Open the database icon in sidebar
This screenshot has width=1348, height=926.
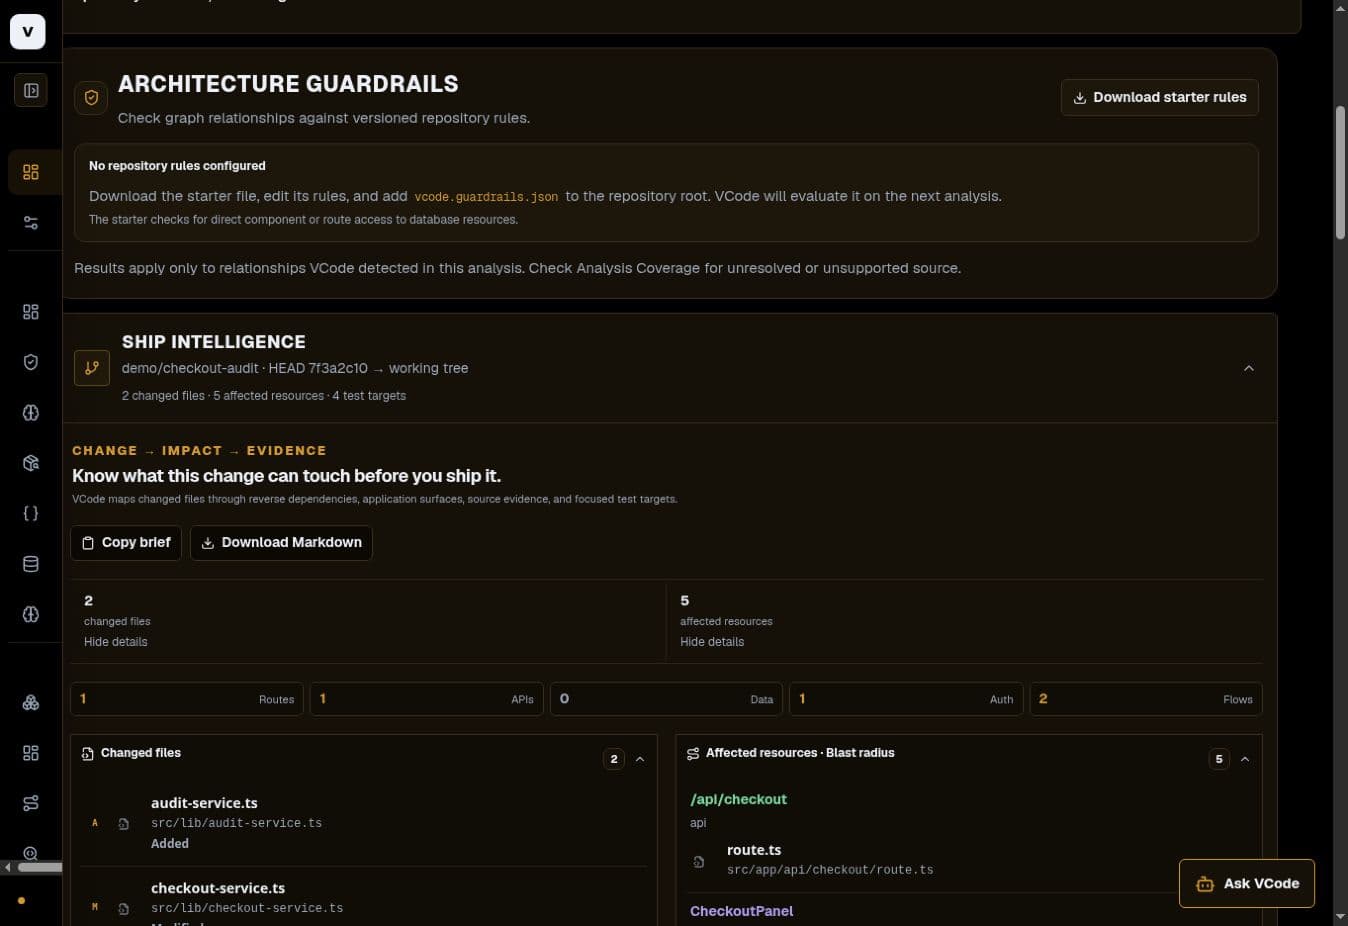[31, 564]
